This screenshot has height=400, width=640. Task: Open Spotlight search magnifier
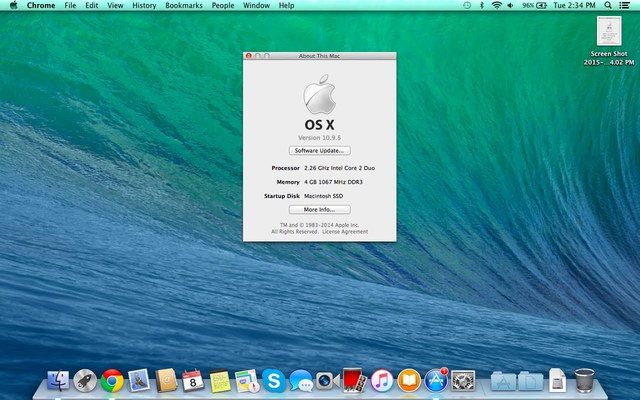click(608, 5)
